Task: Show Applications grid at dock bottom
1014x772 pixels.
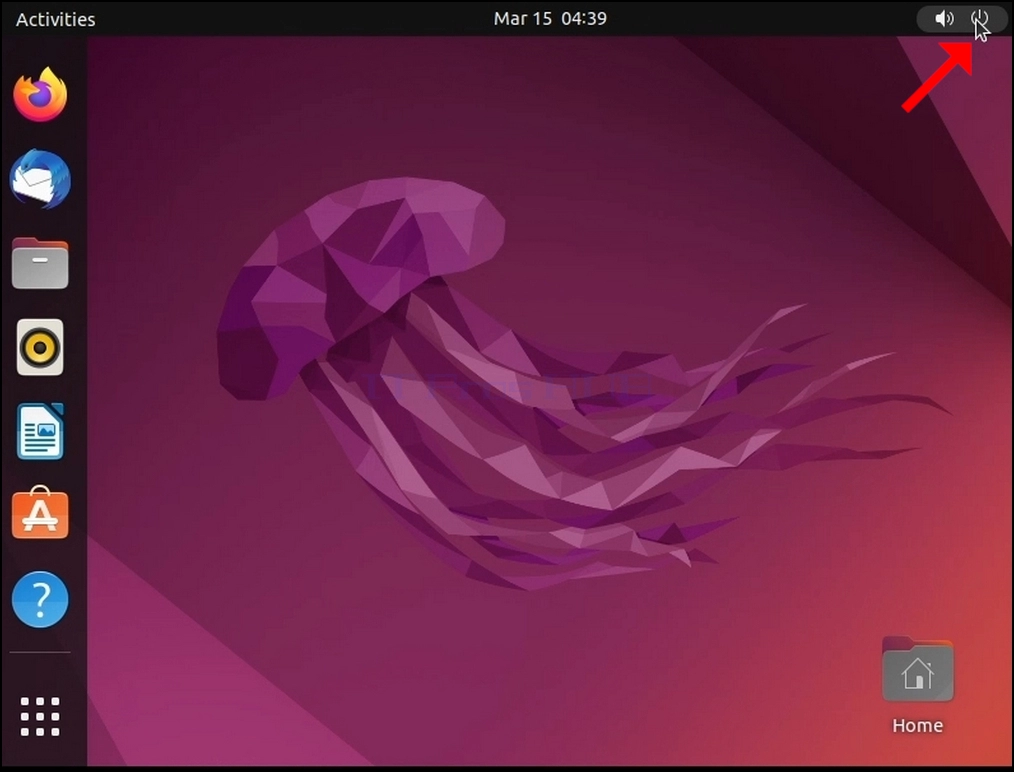Action: tap(40, 716)
